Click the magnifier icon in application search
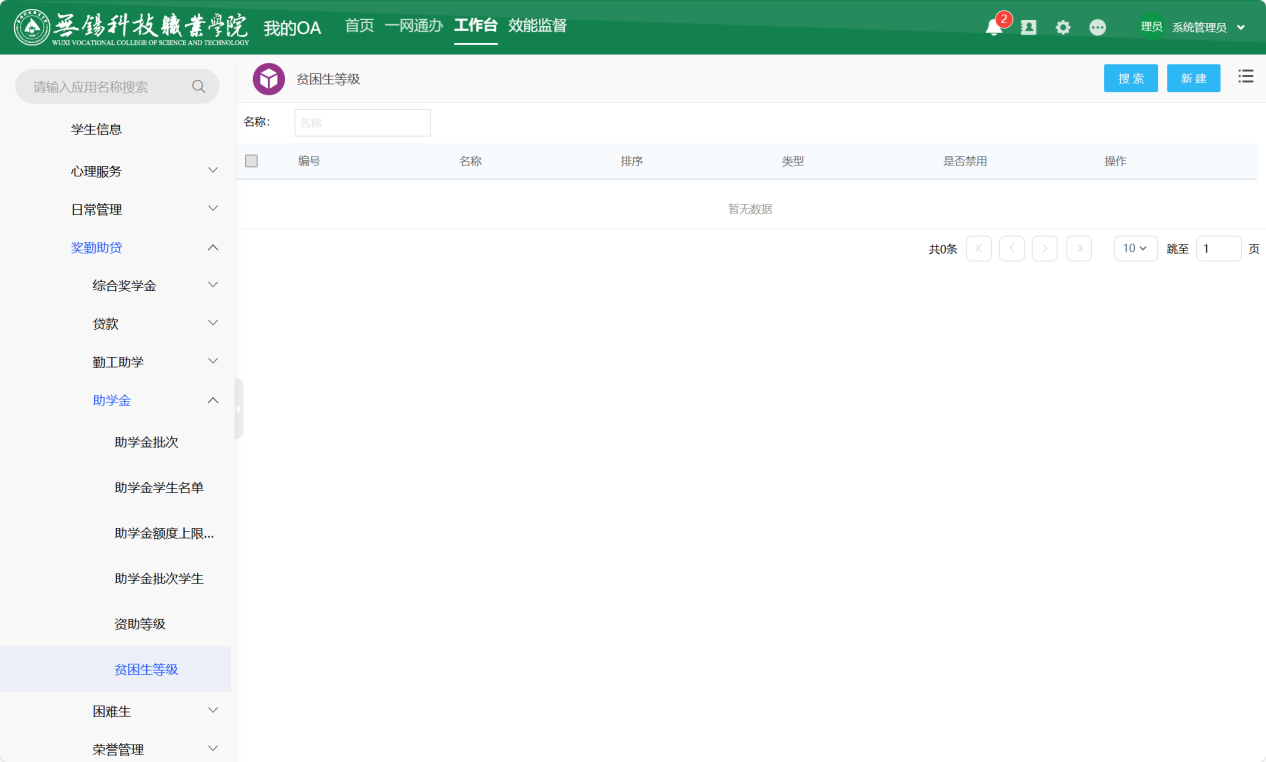Image resolution: width=1266 pixels, height=762 pixels. pos(198,87)
